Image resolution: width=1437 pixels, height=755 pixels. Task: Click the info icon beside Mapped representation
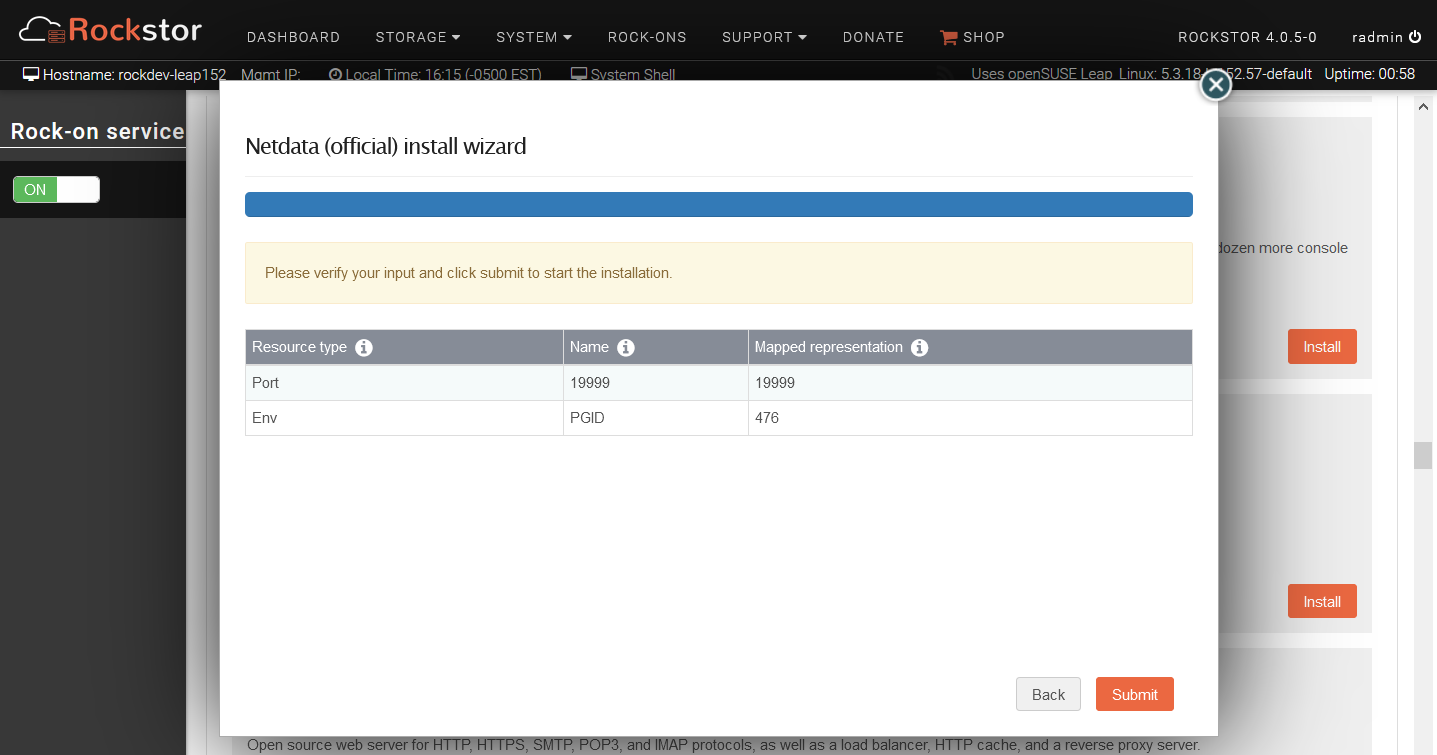pyautogui.click(x=920, y=348)
